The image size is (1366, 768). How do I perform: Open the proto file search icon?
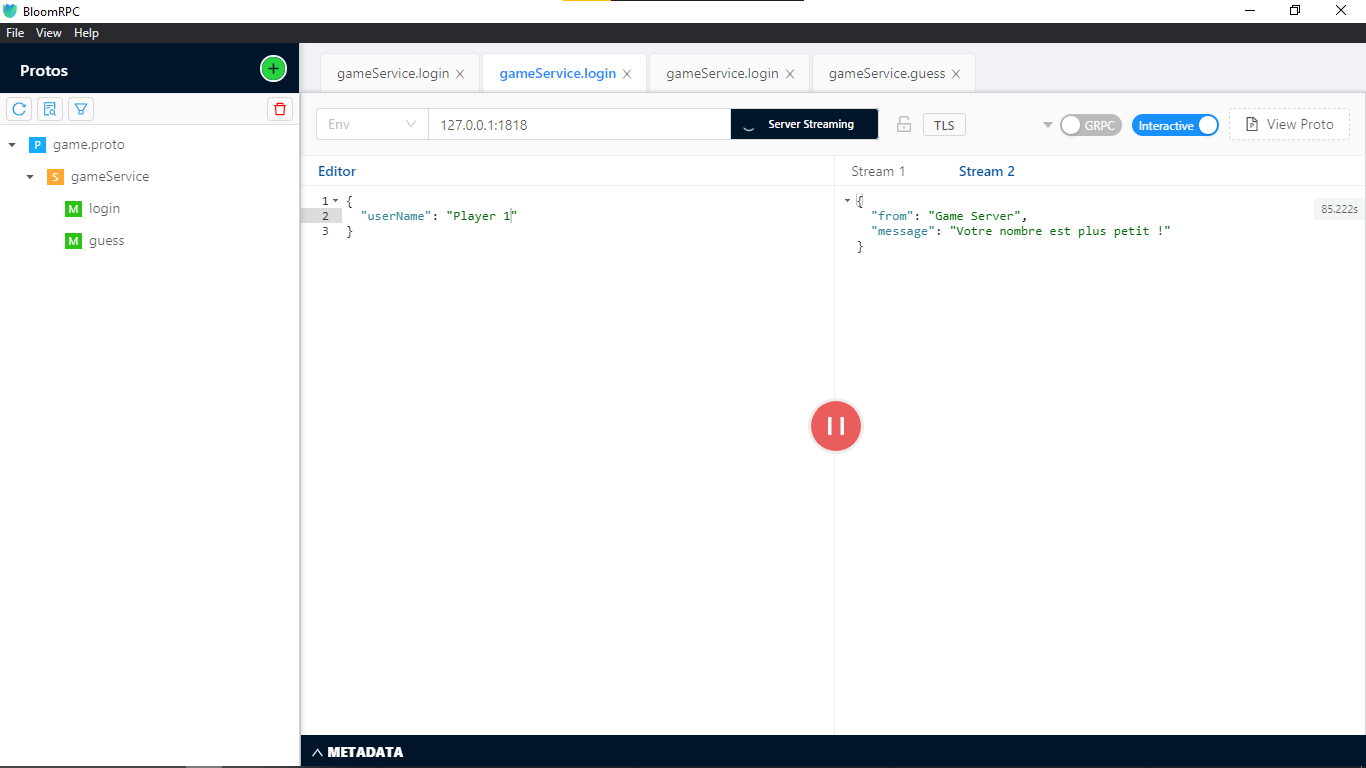pos(49,108)
